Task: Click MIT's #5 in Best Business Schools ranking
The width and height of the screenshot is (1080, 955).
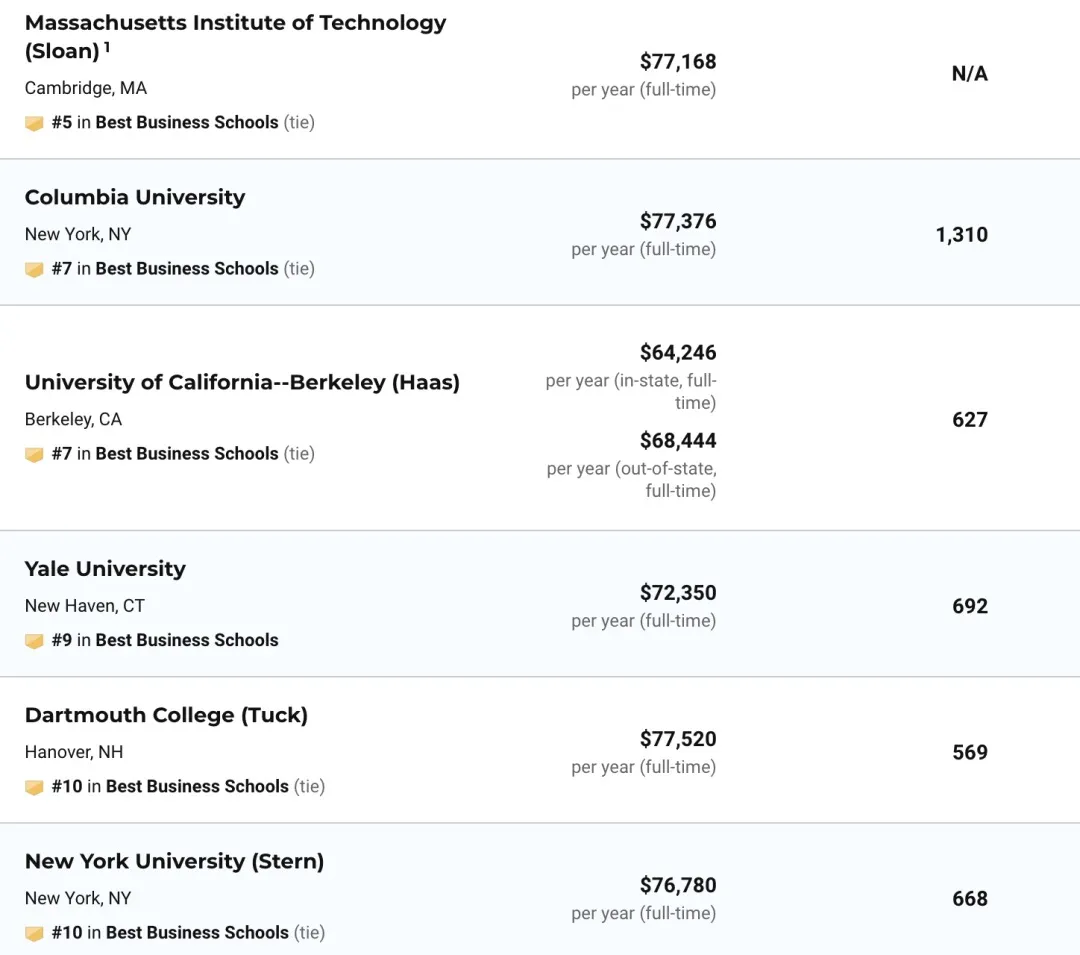Action: [x=165, y=122]
